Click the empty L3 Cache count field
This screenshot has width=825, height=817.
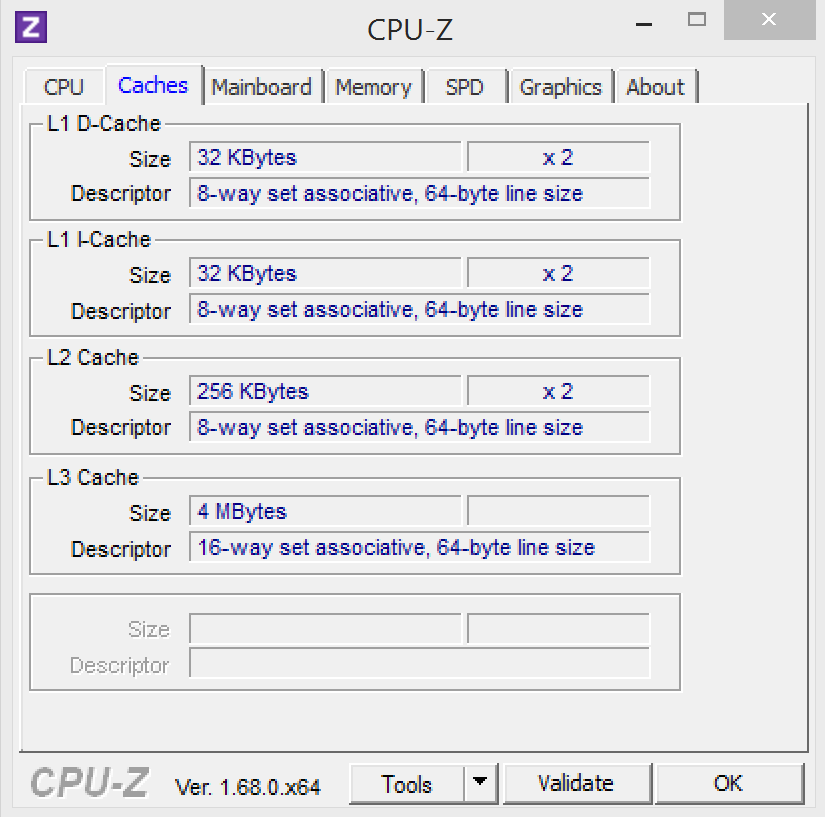[x=558, y=511]
